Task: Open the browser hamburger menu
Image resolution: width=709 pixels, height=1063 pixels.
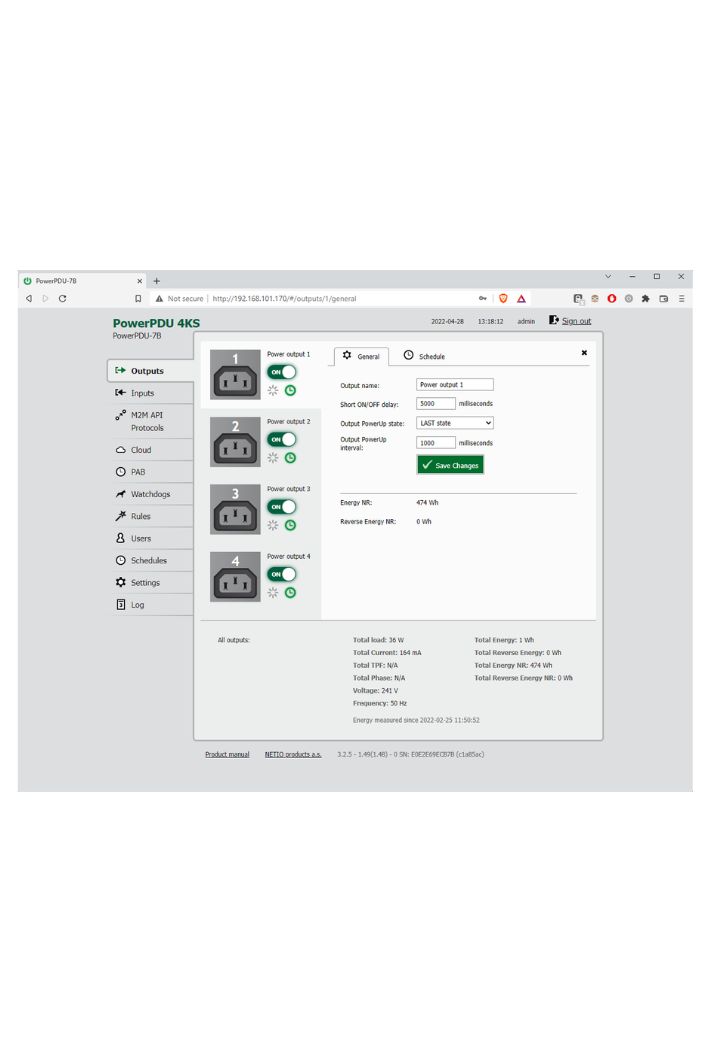Action: pos(681,298)
